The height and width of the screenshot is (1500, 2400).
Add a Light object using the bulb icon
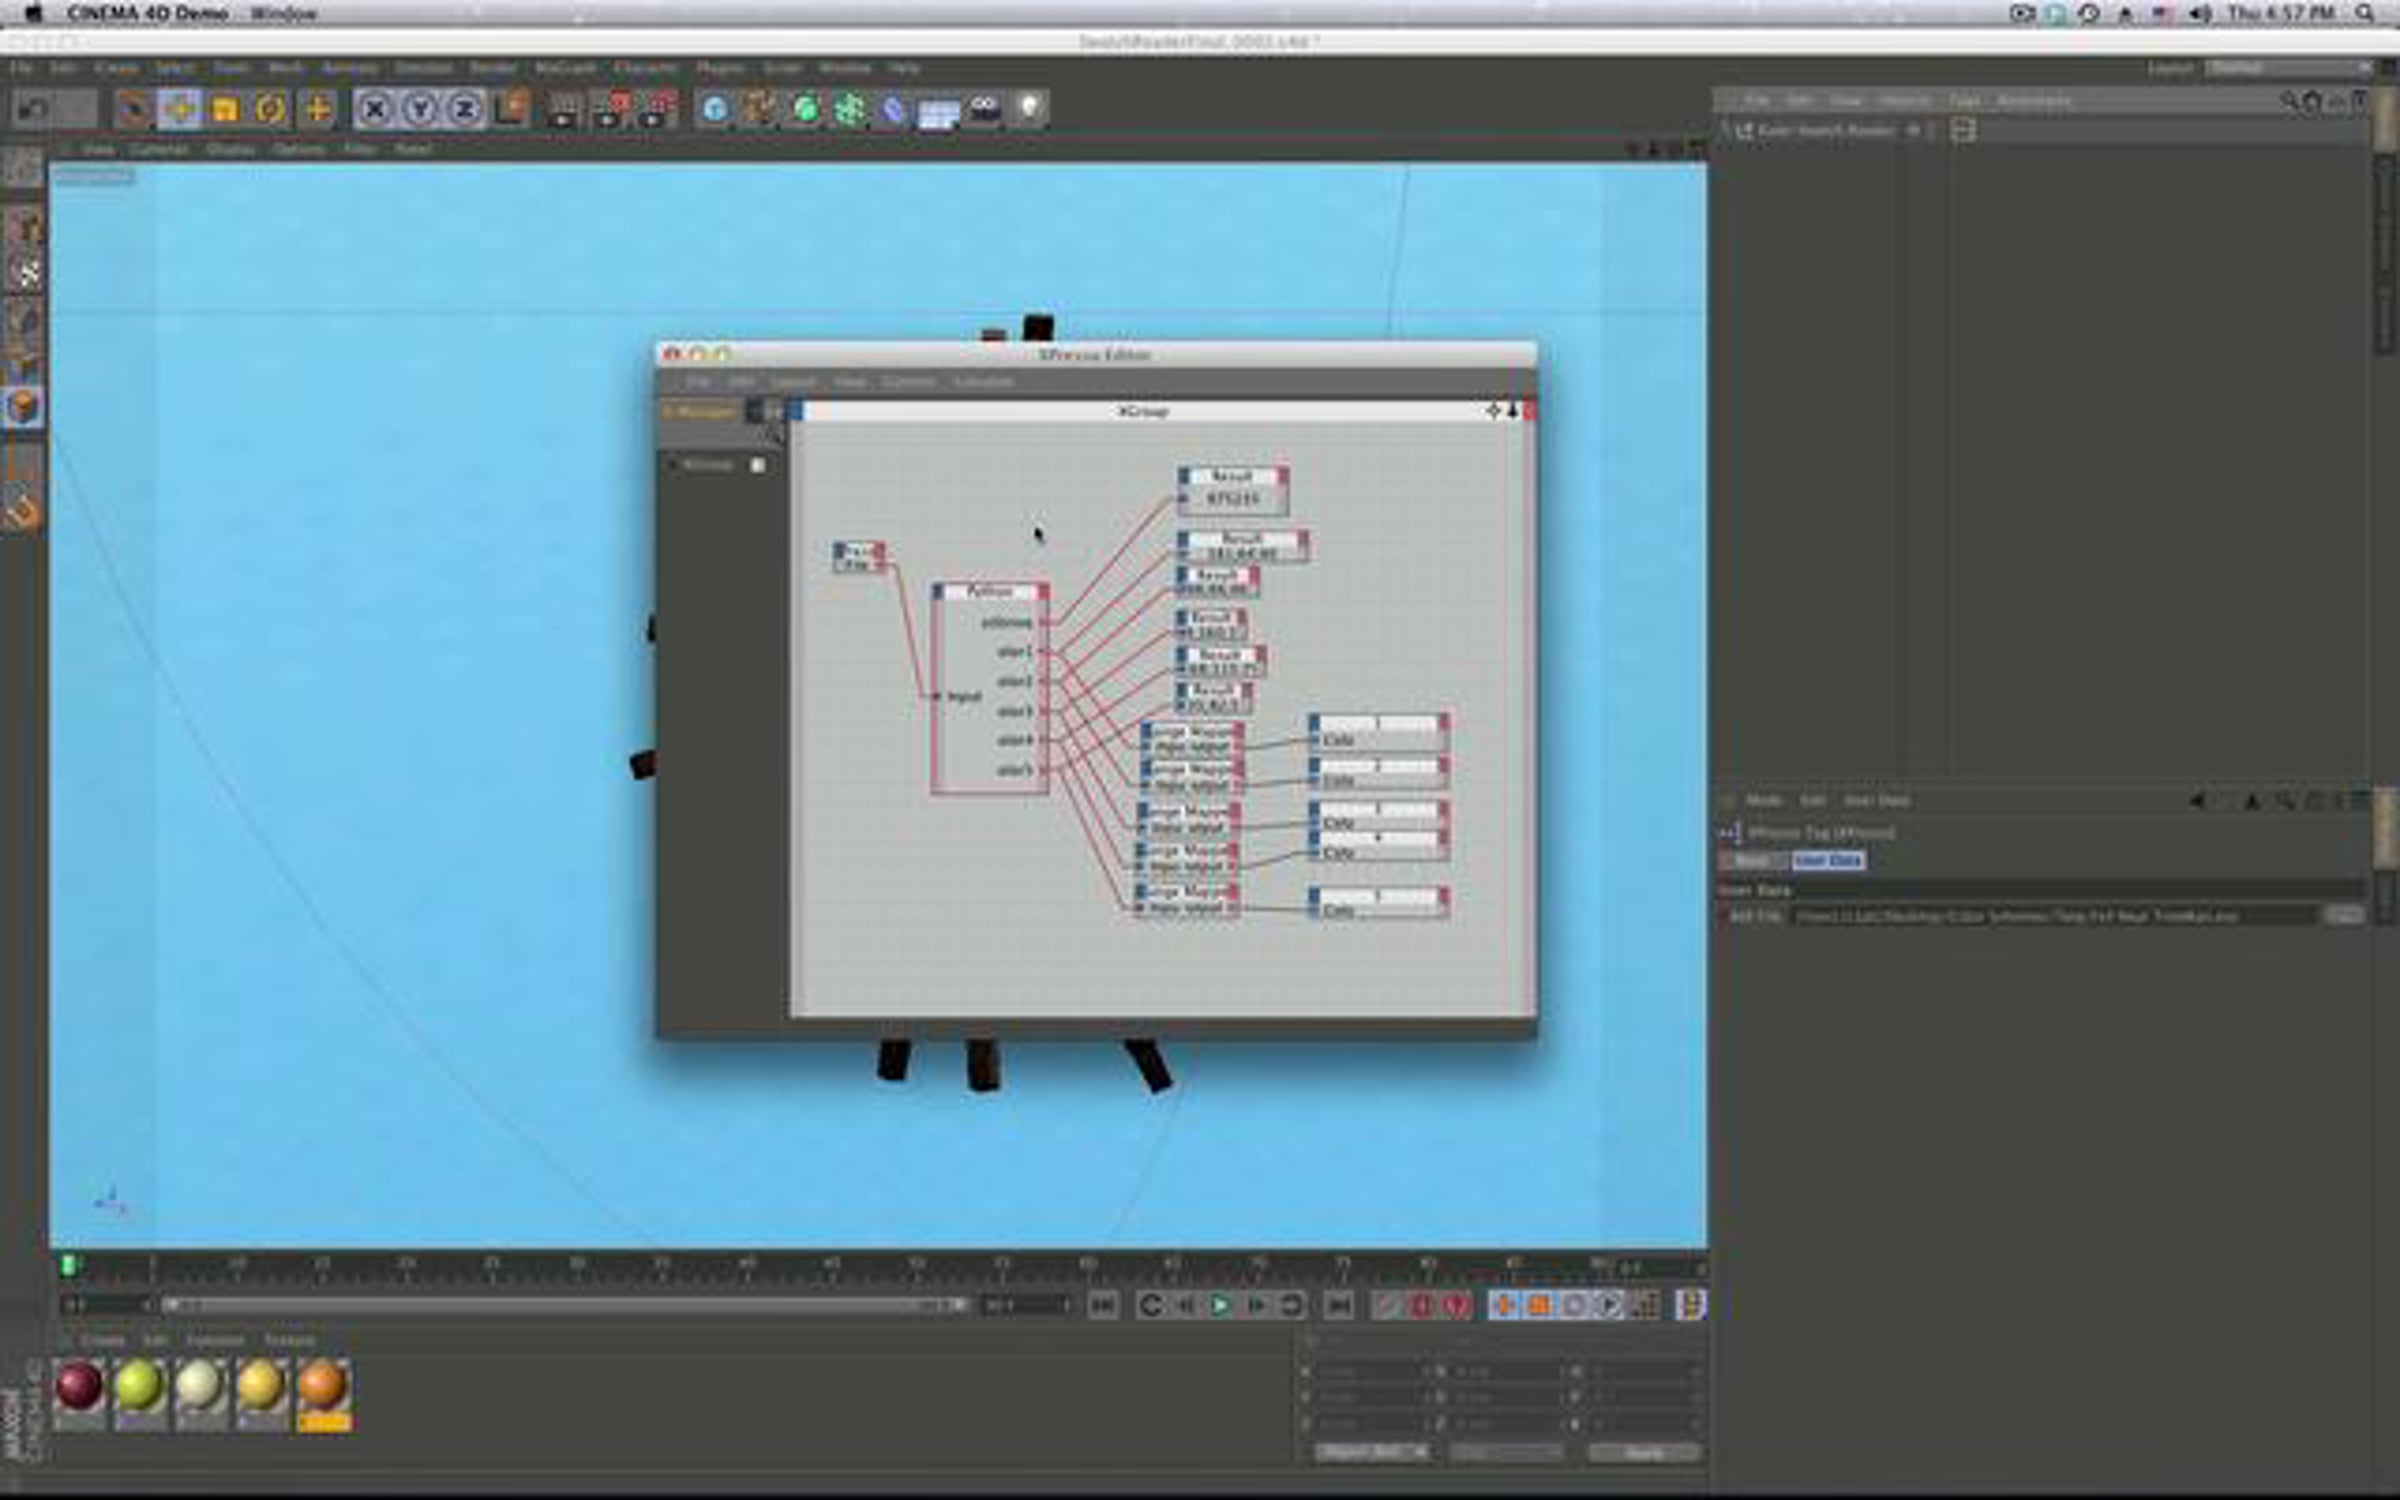pos(1029,109)
